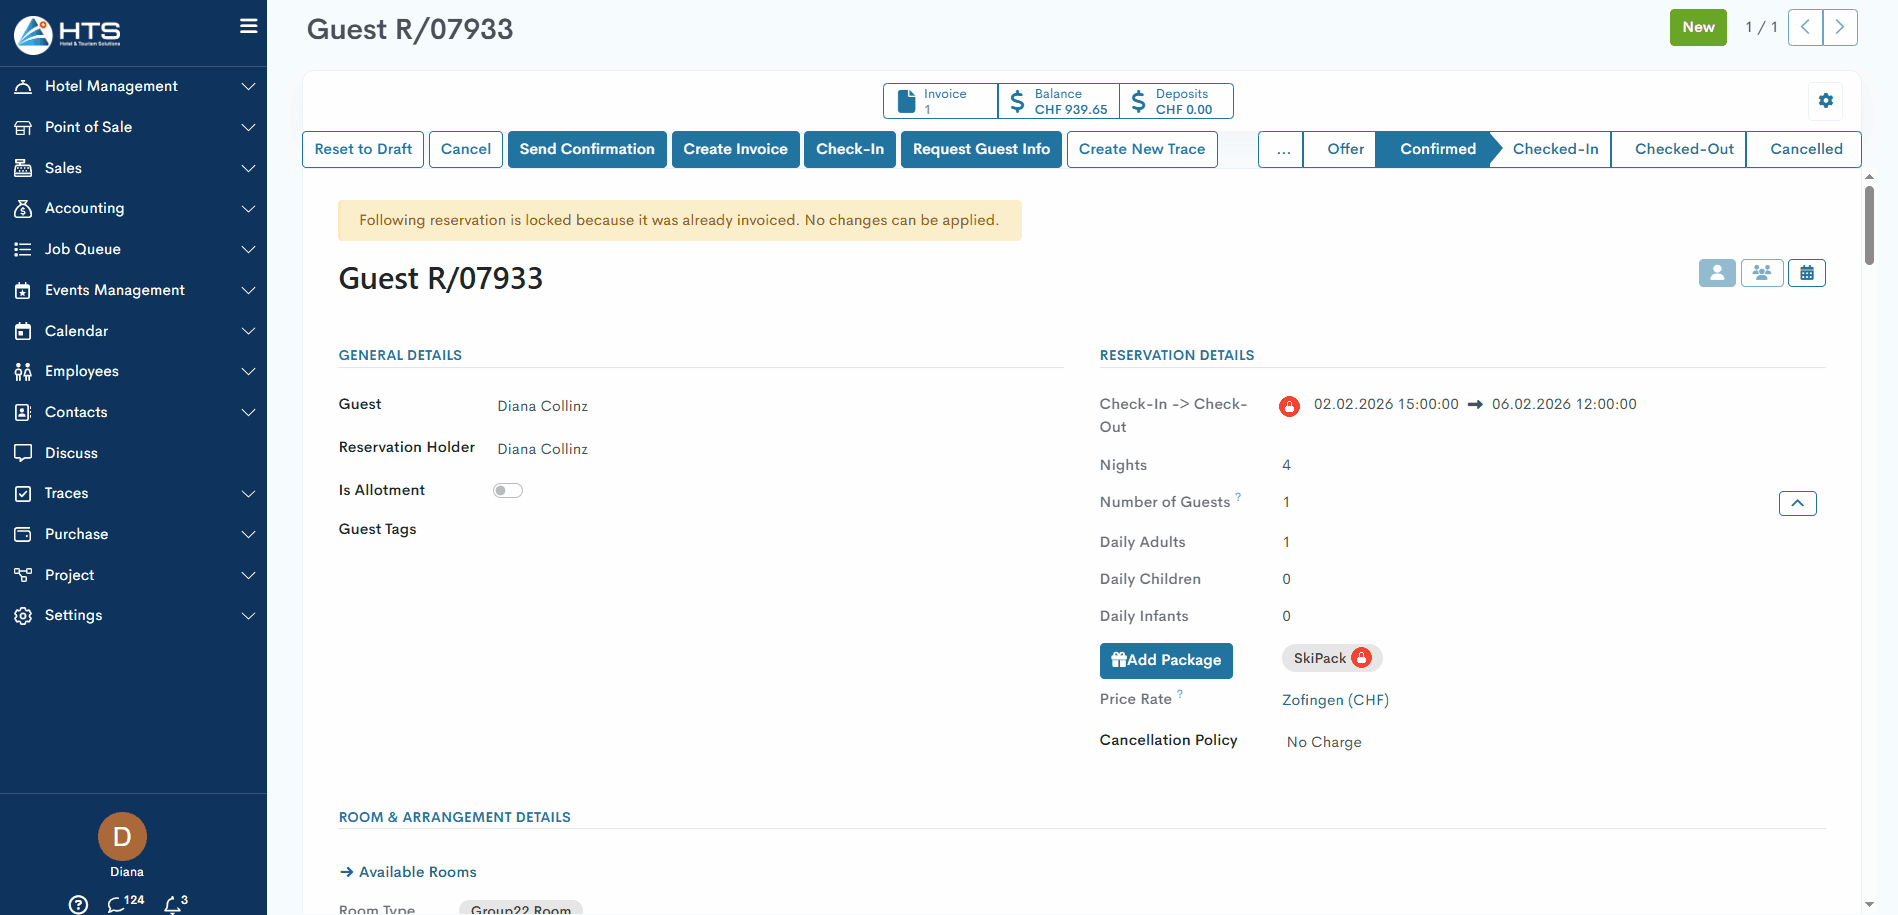
Task: Open the calendar view icon
Action: tap(1806, 273)
